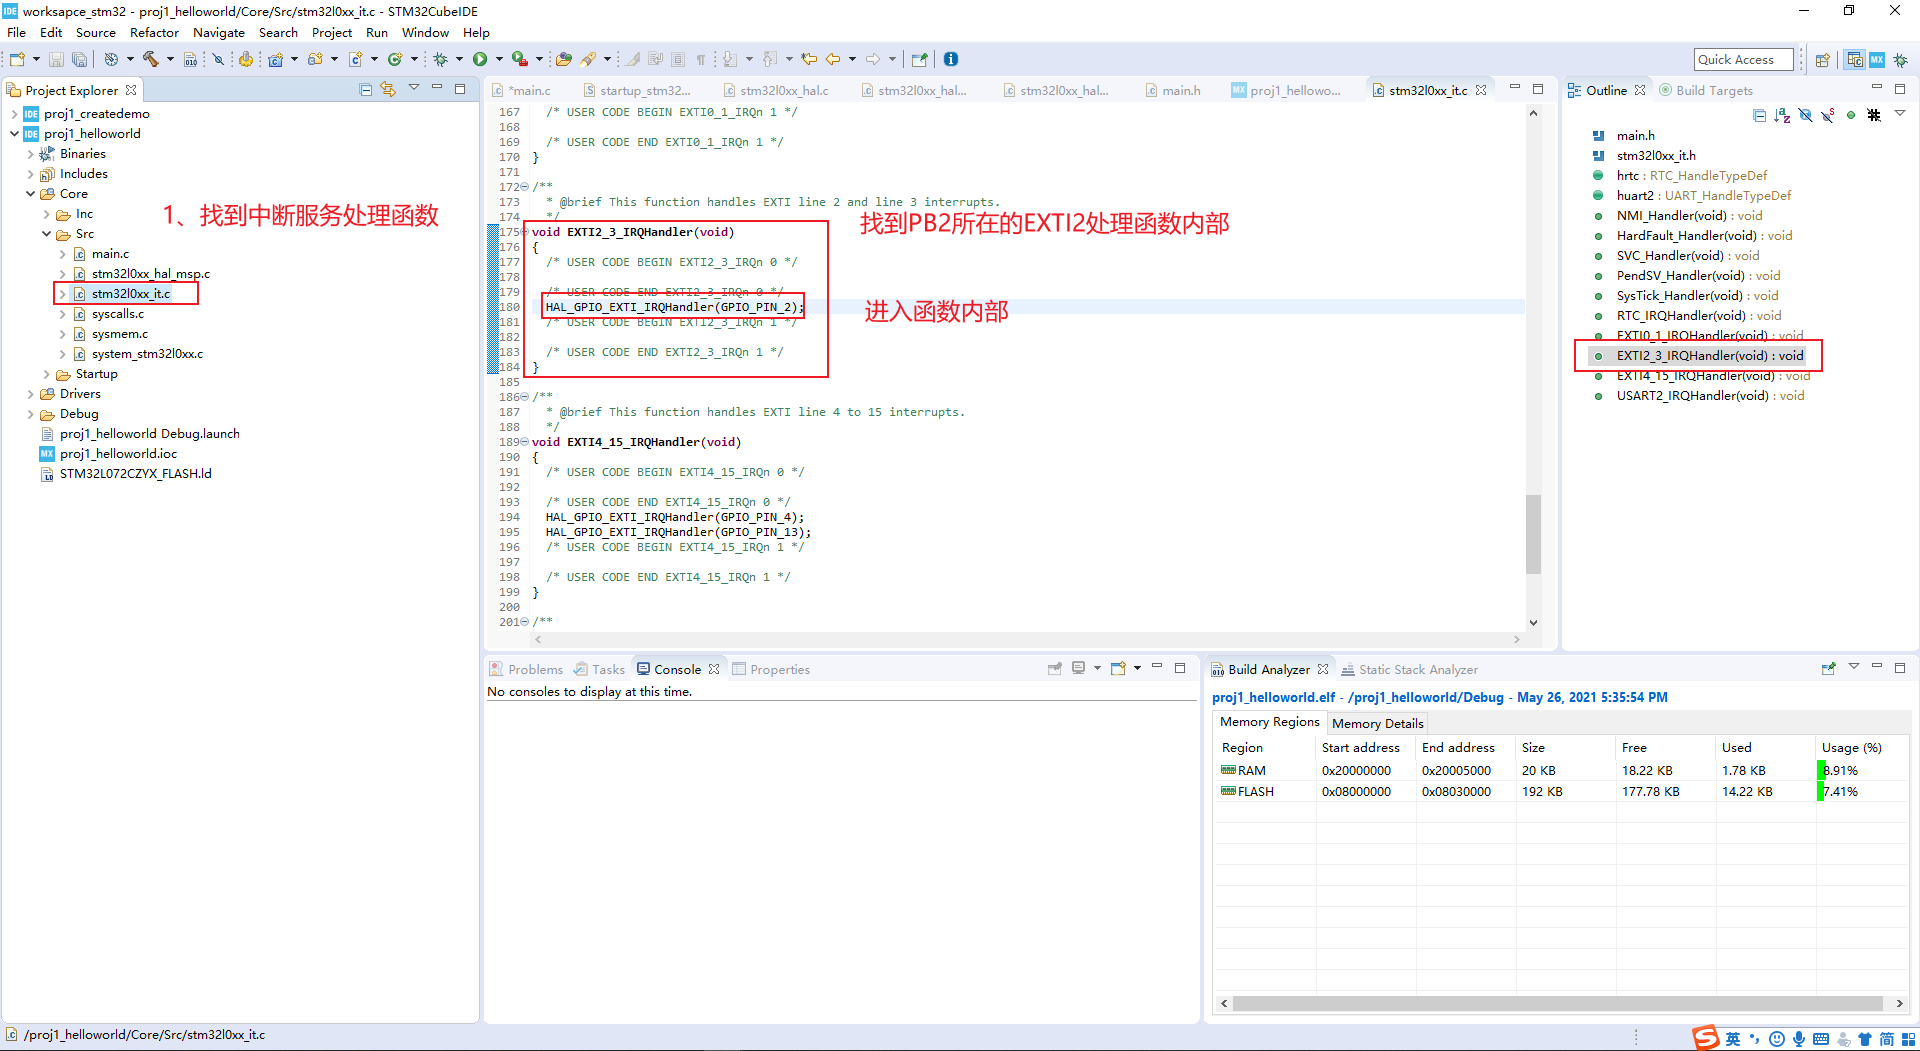The image size is (1920, 1051).
Task: Open the Problems tab
Action: click(x=526, y=669)
